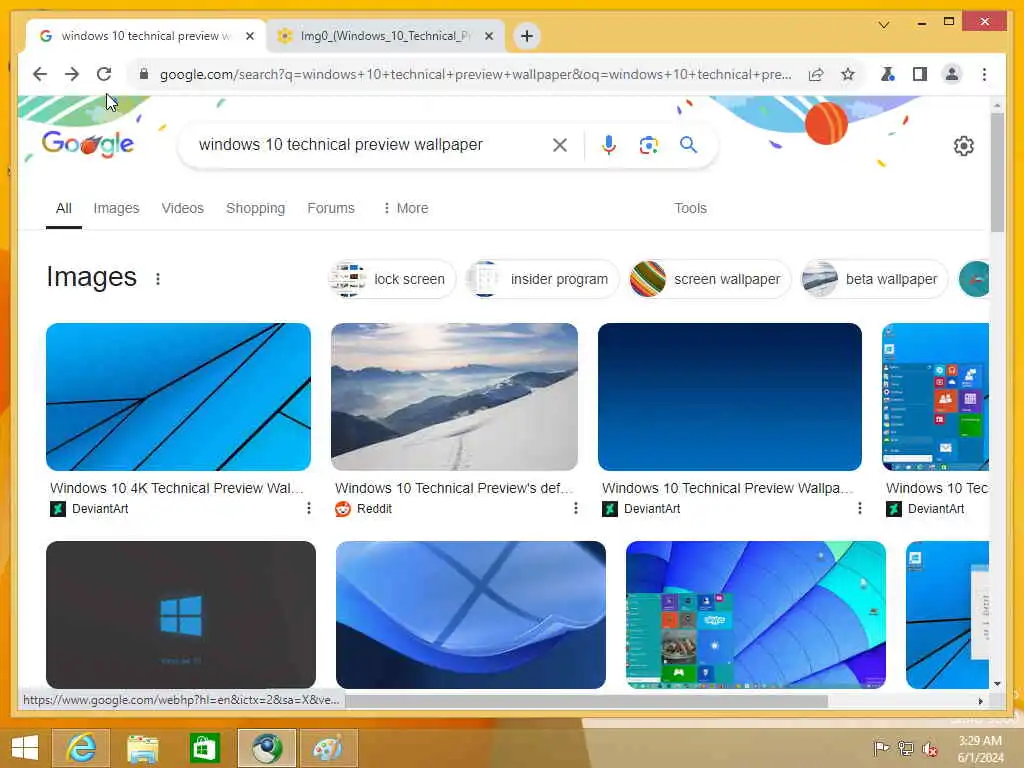Open the start menu tent wallpaper thumbnail
1024x768 pixels.
(x=756, y=615)
